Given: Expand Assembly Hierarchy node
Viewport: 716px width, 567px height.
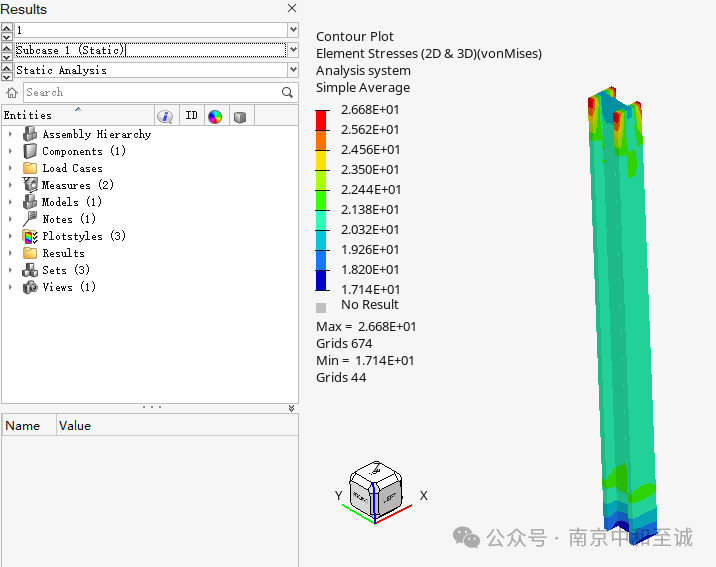Looking at the screenshot, I should (11, 134).
